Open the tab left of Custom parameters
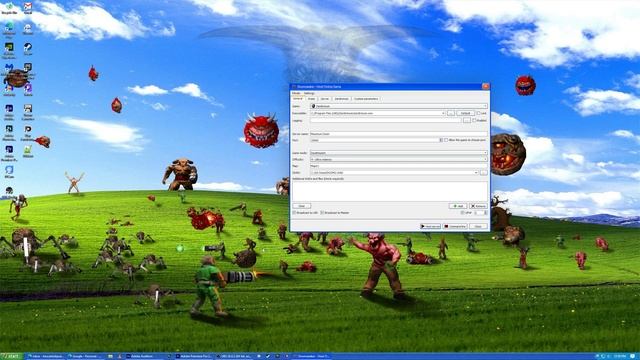This screenshot has width=640, height=360. [342, 99]
